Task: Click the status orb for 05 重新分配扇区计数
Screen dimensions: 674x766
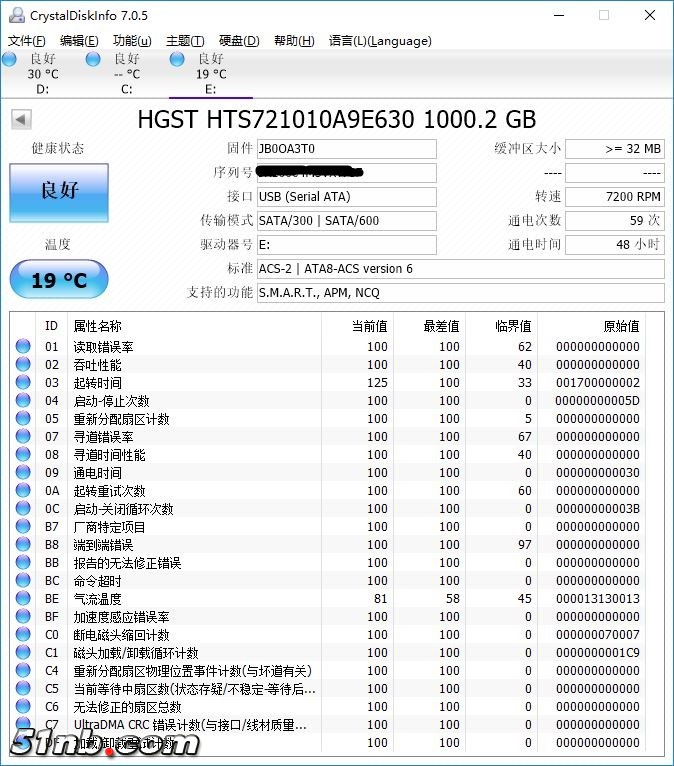Action: [23, 418]
